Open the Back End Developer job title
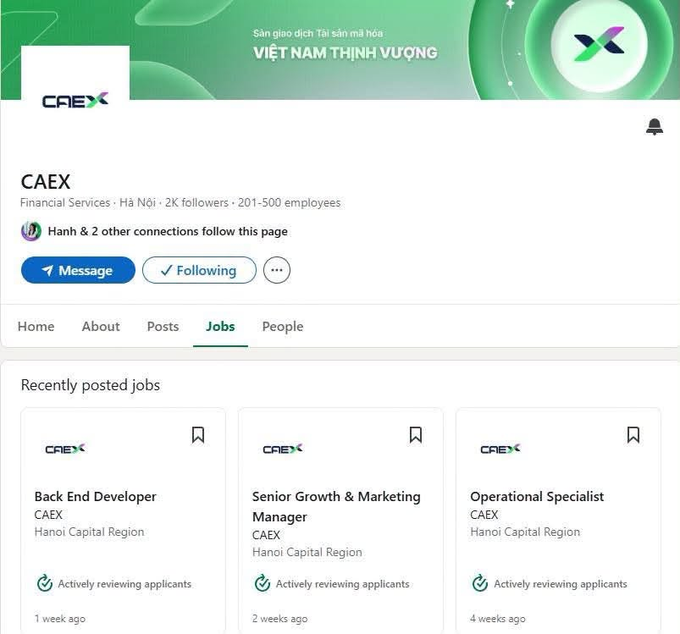 coord(95,497)
